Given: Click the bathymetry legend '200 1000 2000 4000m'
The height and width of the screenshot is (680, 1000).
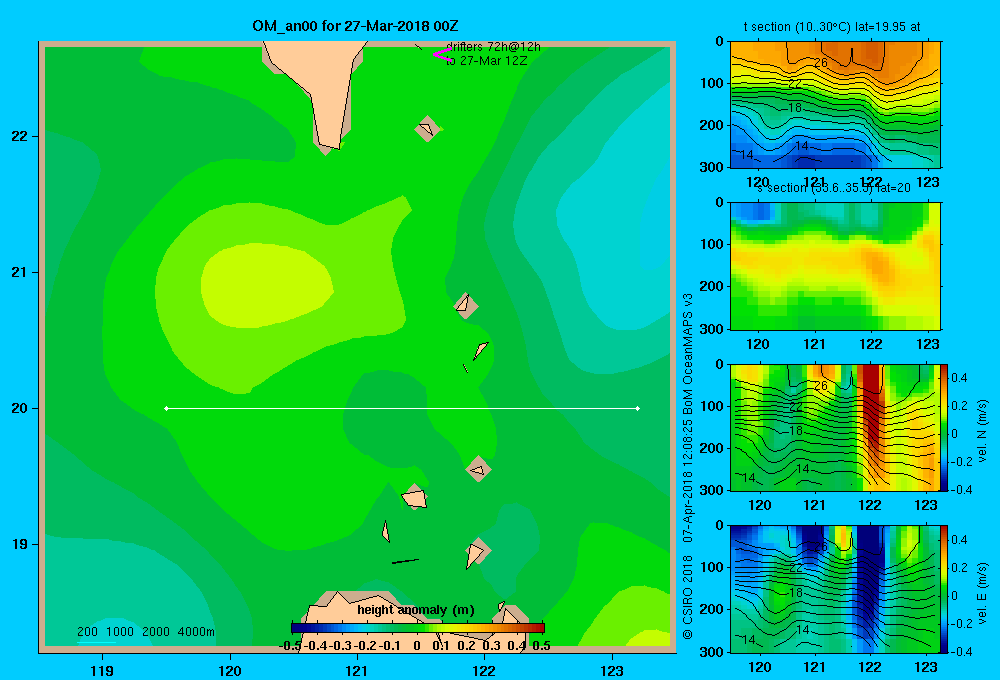Looking at the screenshot, I should (145, 632).
